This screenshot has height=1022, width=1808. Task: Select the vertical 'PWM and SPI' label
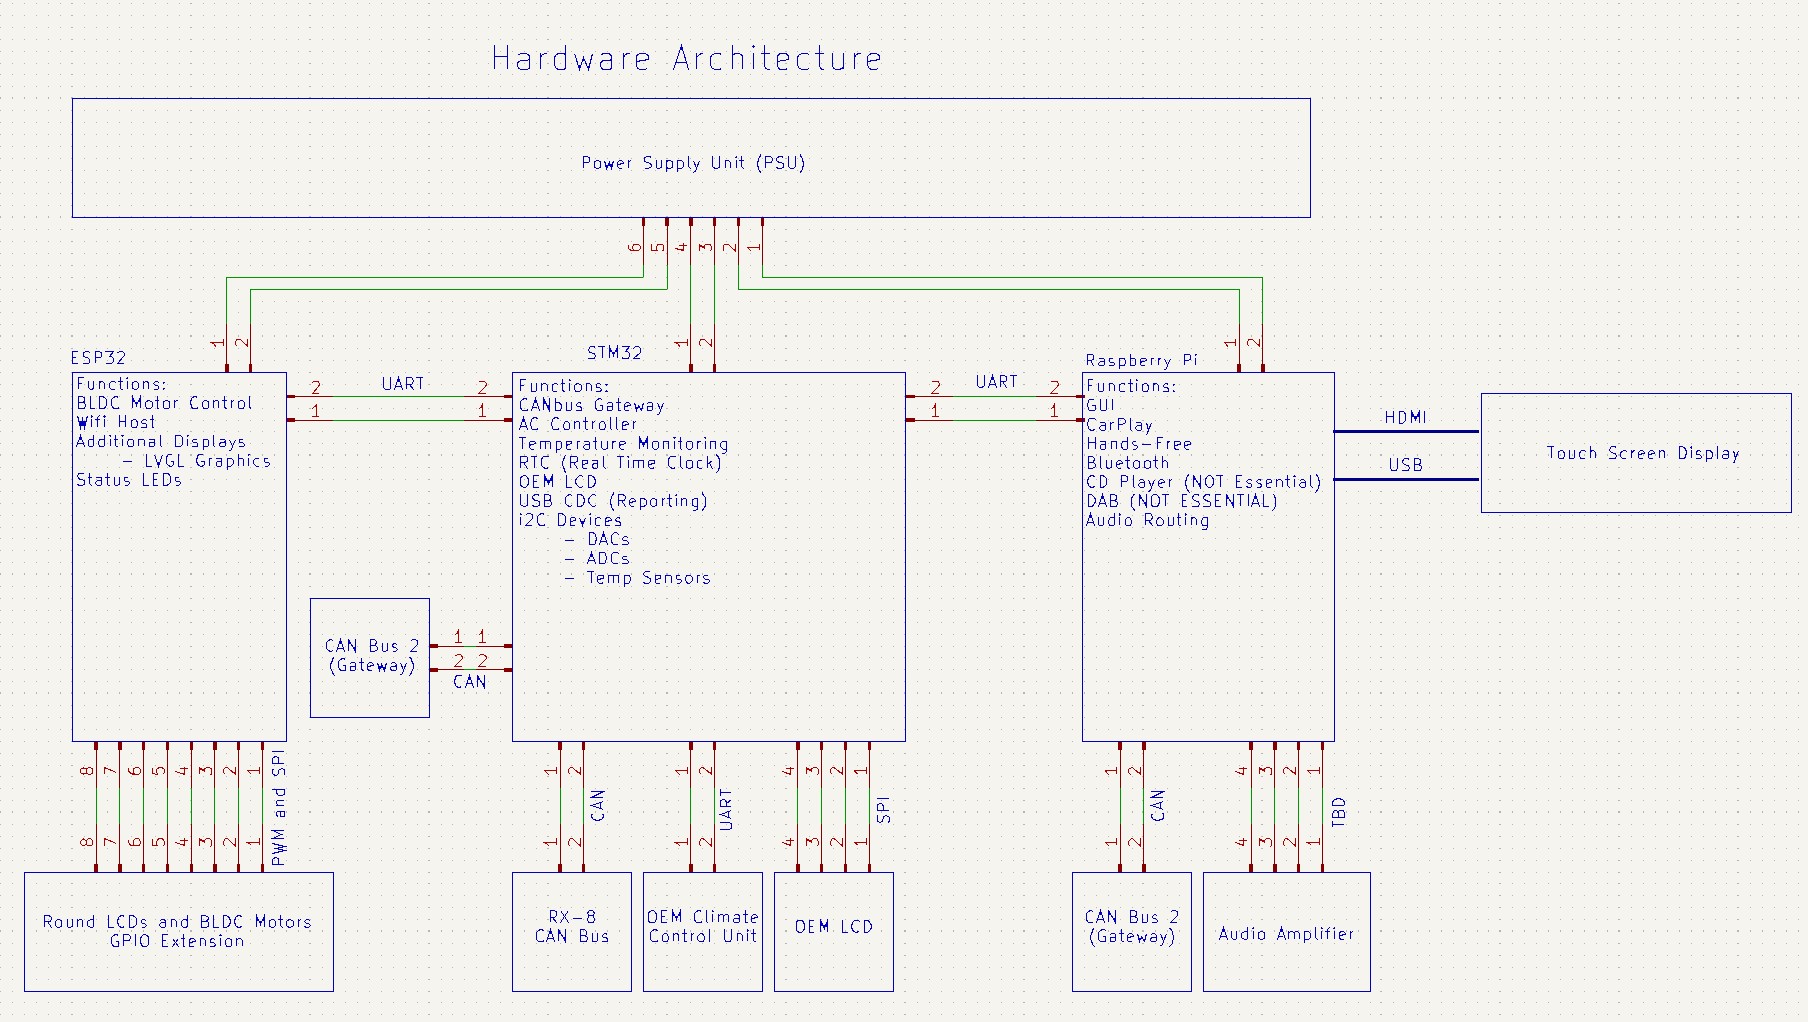279,807
